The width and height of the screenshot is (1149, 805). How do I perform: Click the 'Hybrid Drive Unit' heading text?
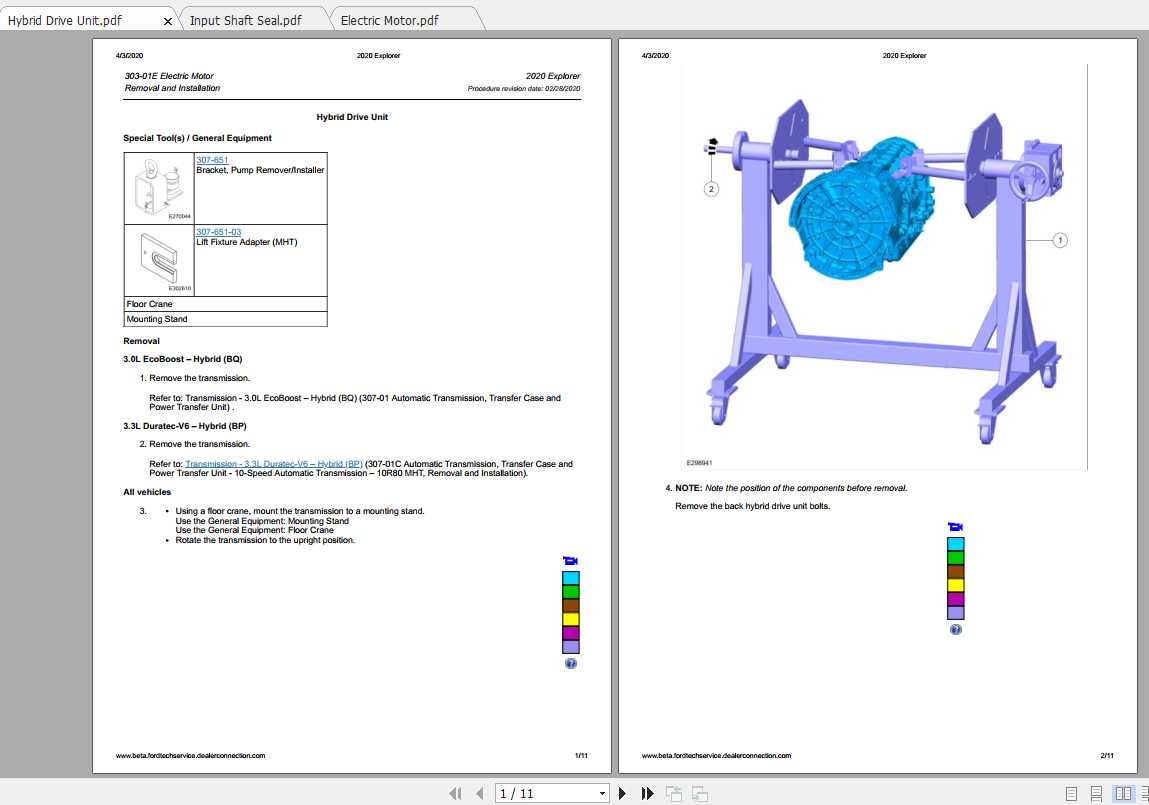pos(352,117)
